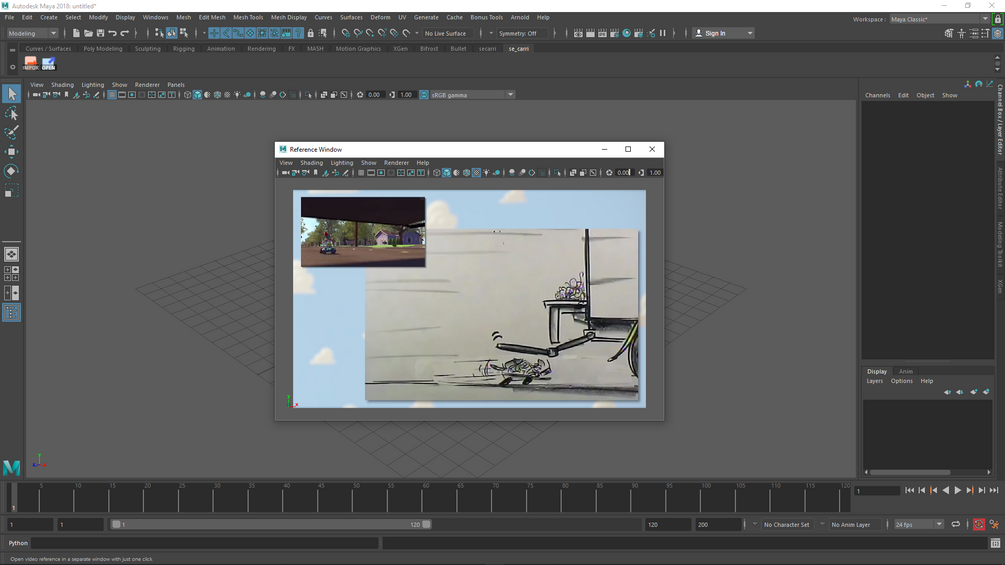Activate the Lasso Select tool
Viewport: 1005px width, 565px height.
[x=11, y=113]
